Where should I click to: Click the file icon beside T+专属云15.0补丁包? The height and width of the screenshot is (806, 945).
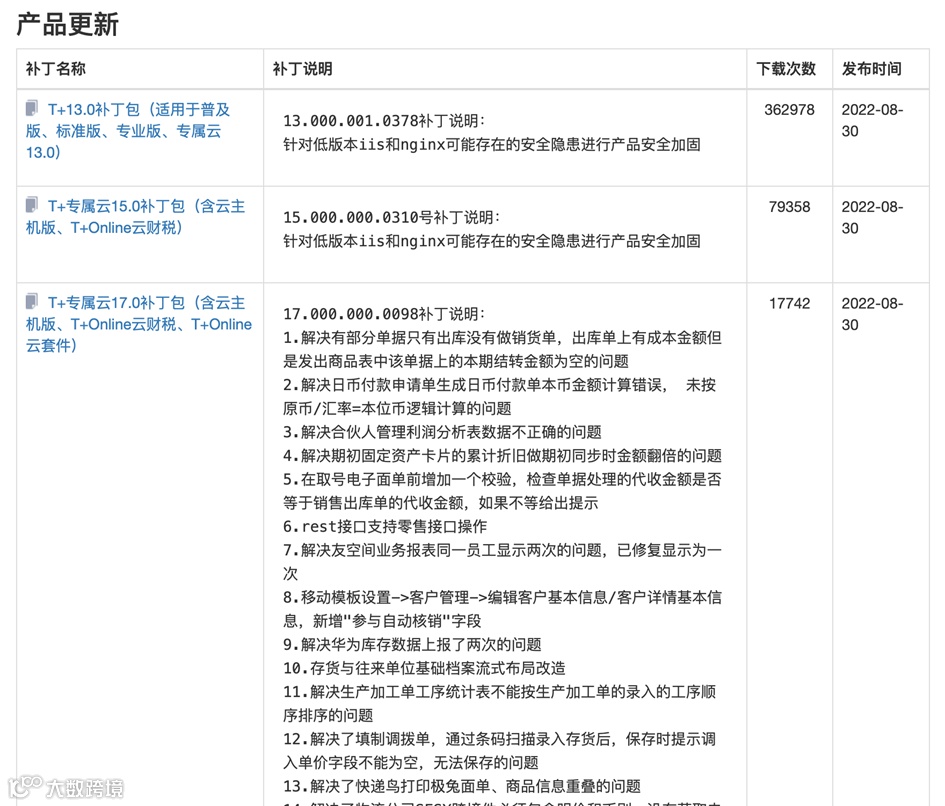[32, 204]
